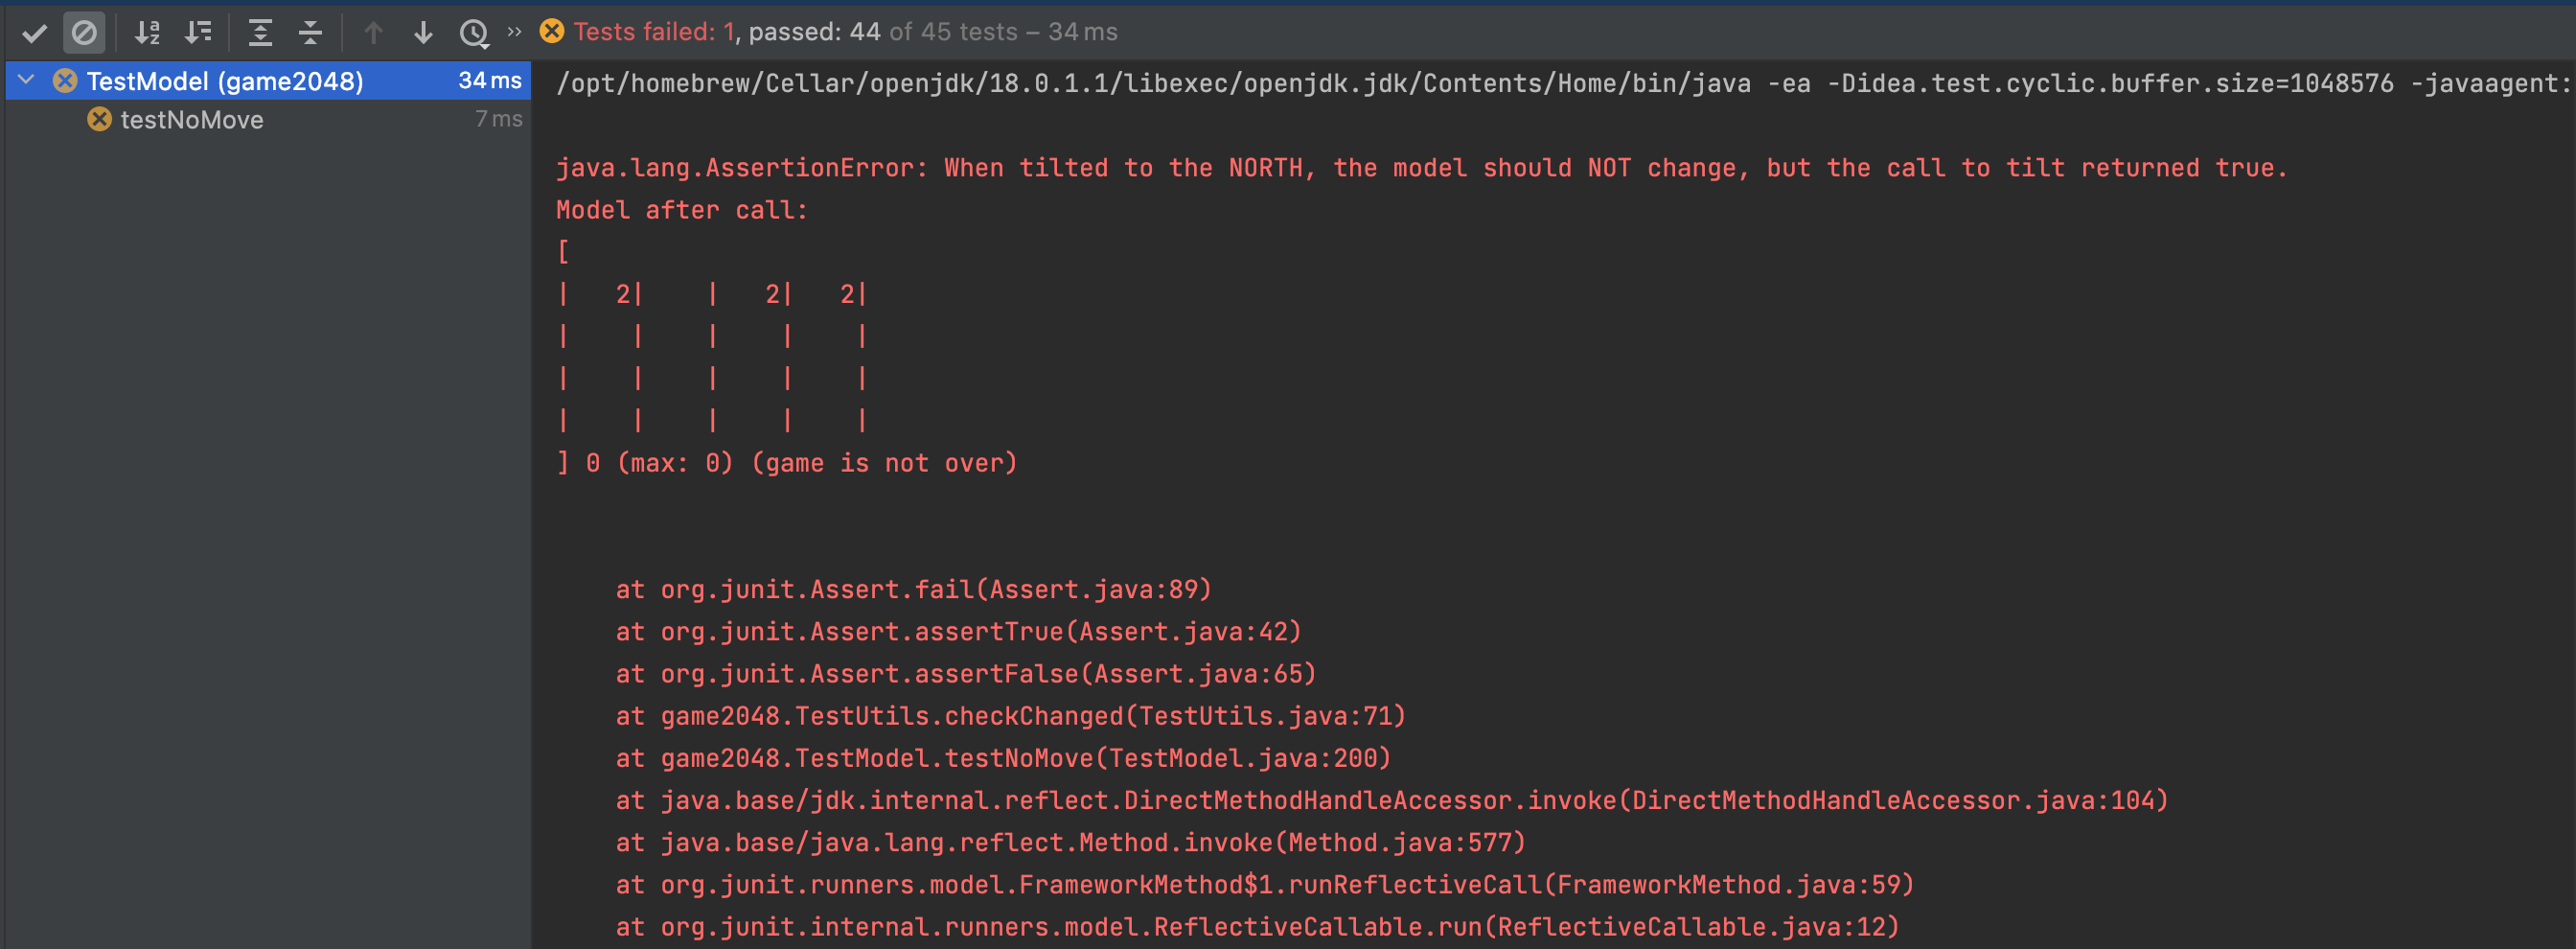
Task: Sort tests by duration
Action: (x=198, y=33)
